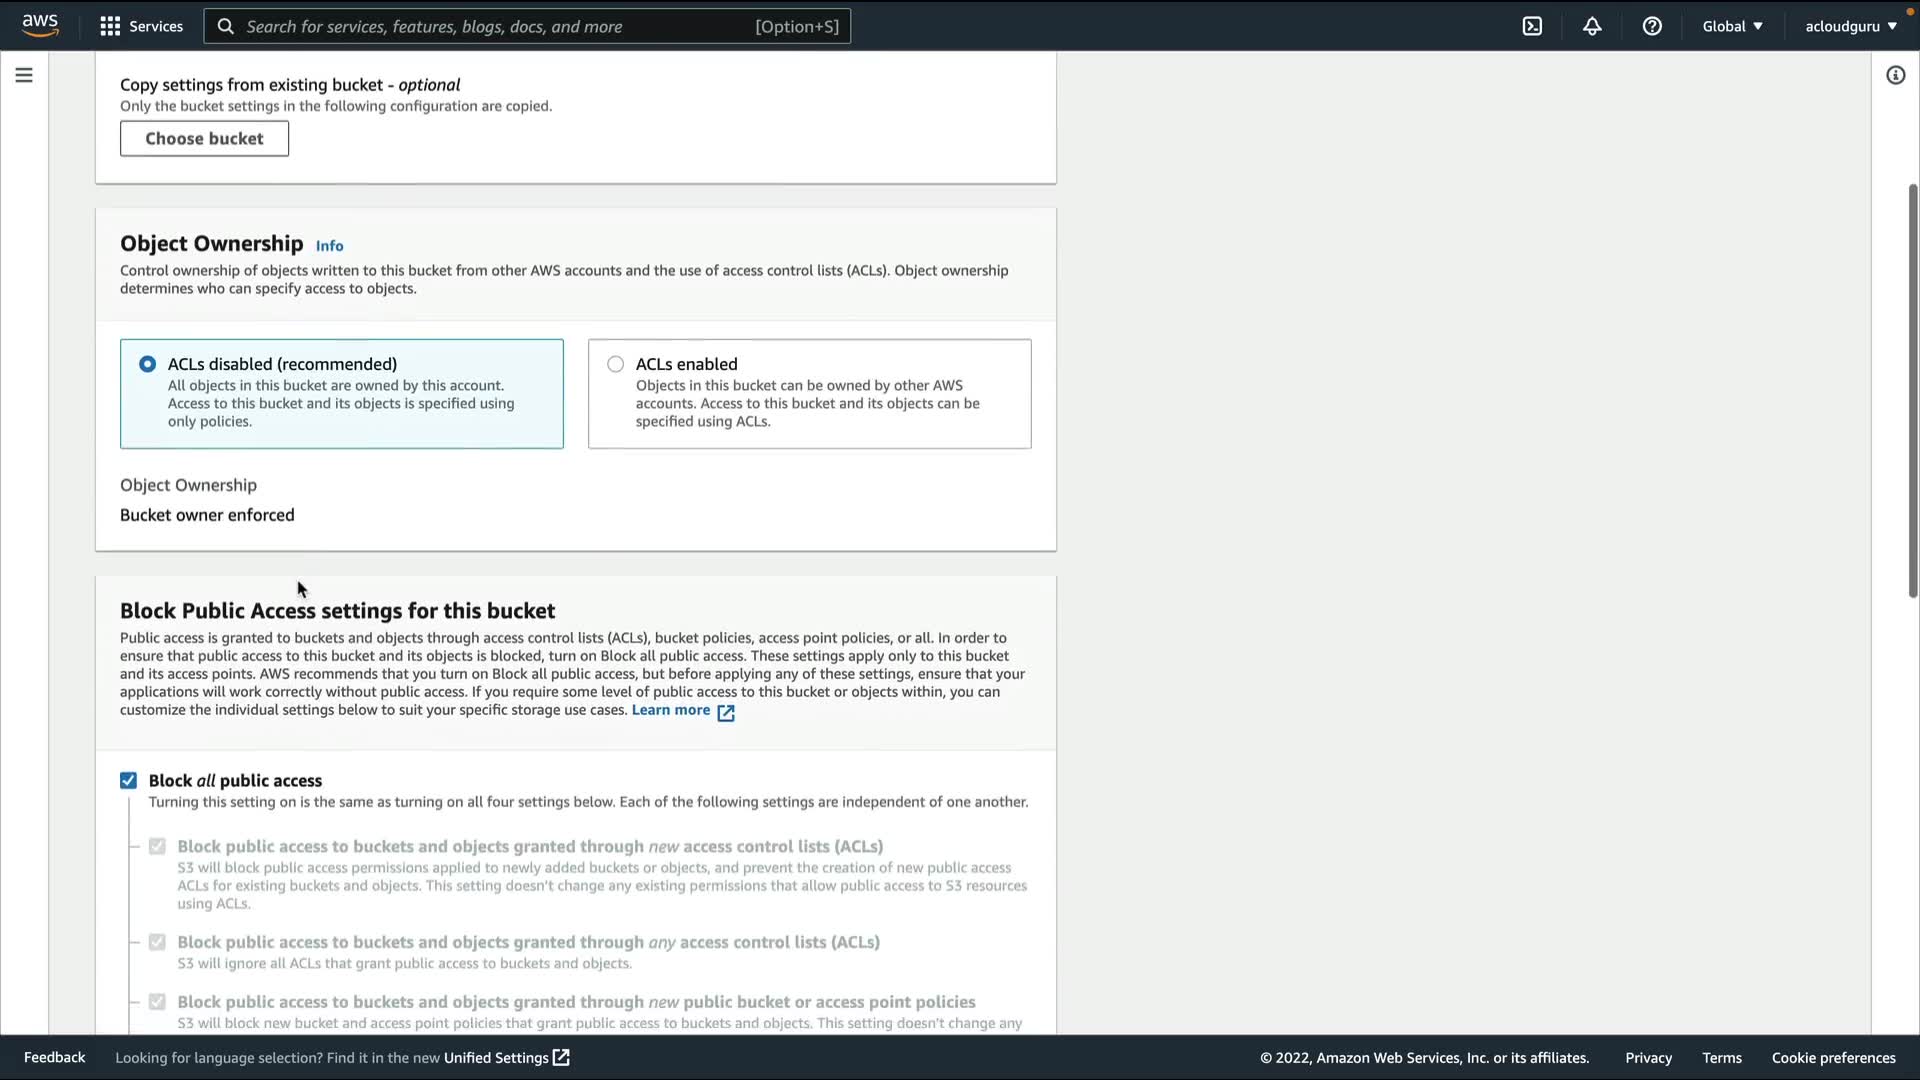Viewport: 1920px width, 1080px height.
Task: Click the Feedback footer item
Action: (x=54, y=1058)
